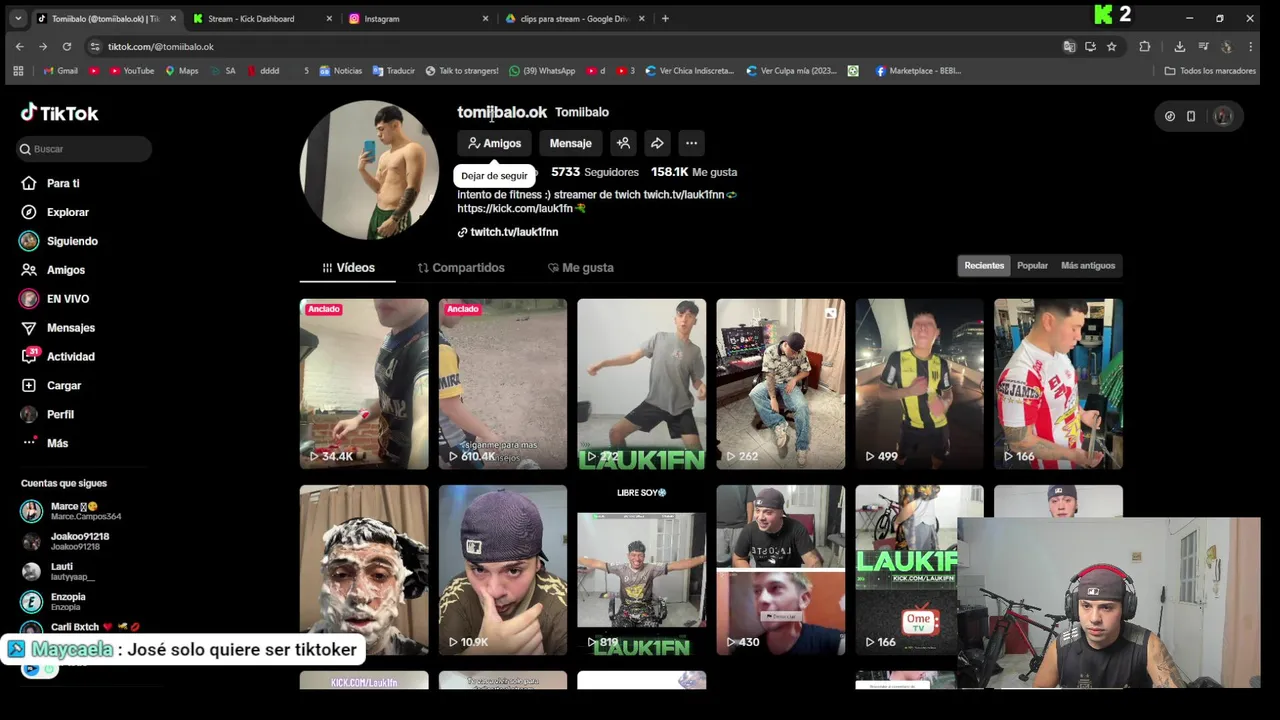Click the profile avatar picture
Image resolution: width=1280 pixels, height=720 pixels.
click(x=369, y=170)
